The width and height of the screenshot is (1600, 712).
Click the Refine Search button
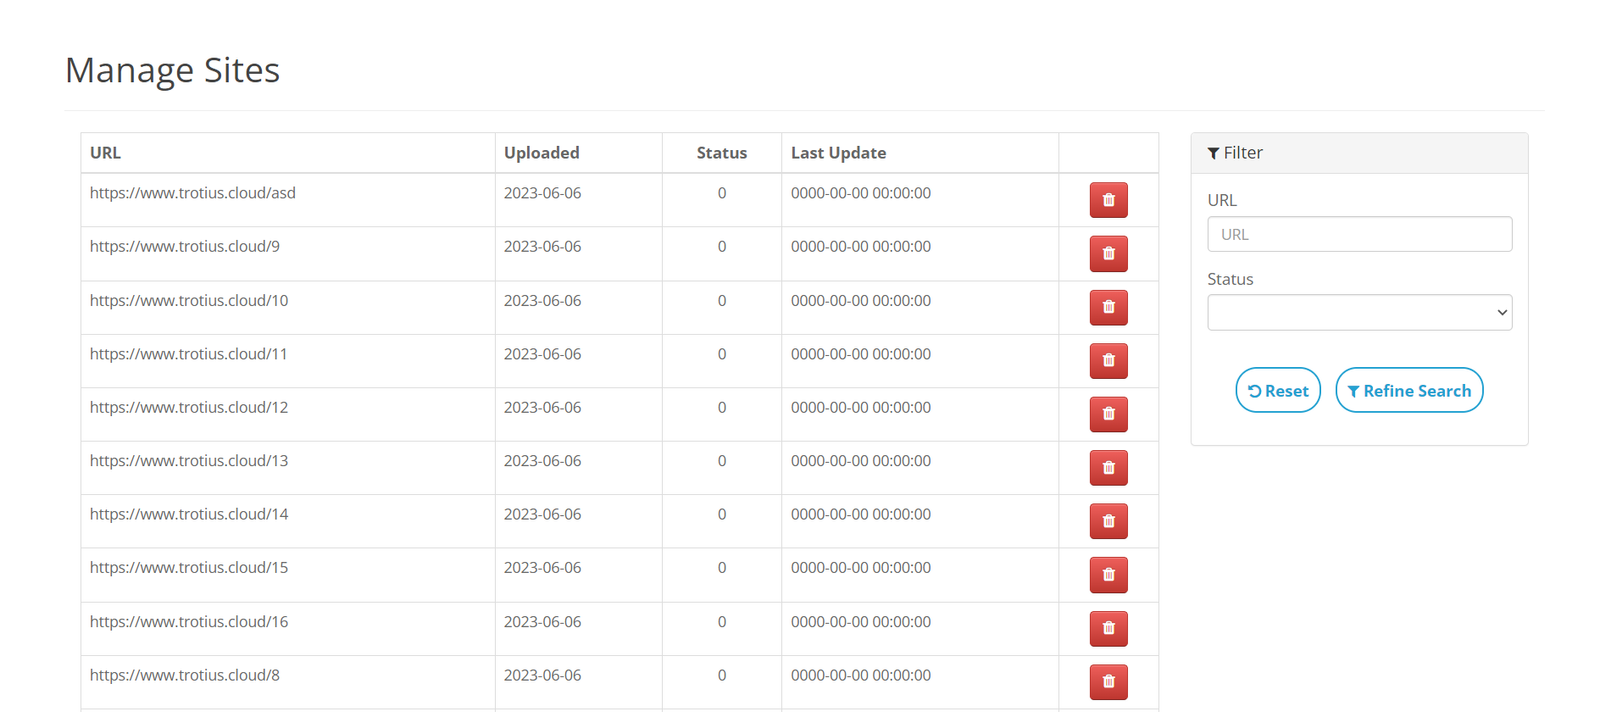(1409, 390)
